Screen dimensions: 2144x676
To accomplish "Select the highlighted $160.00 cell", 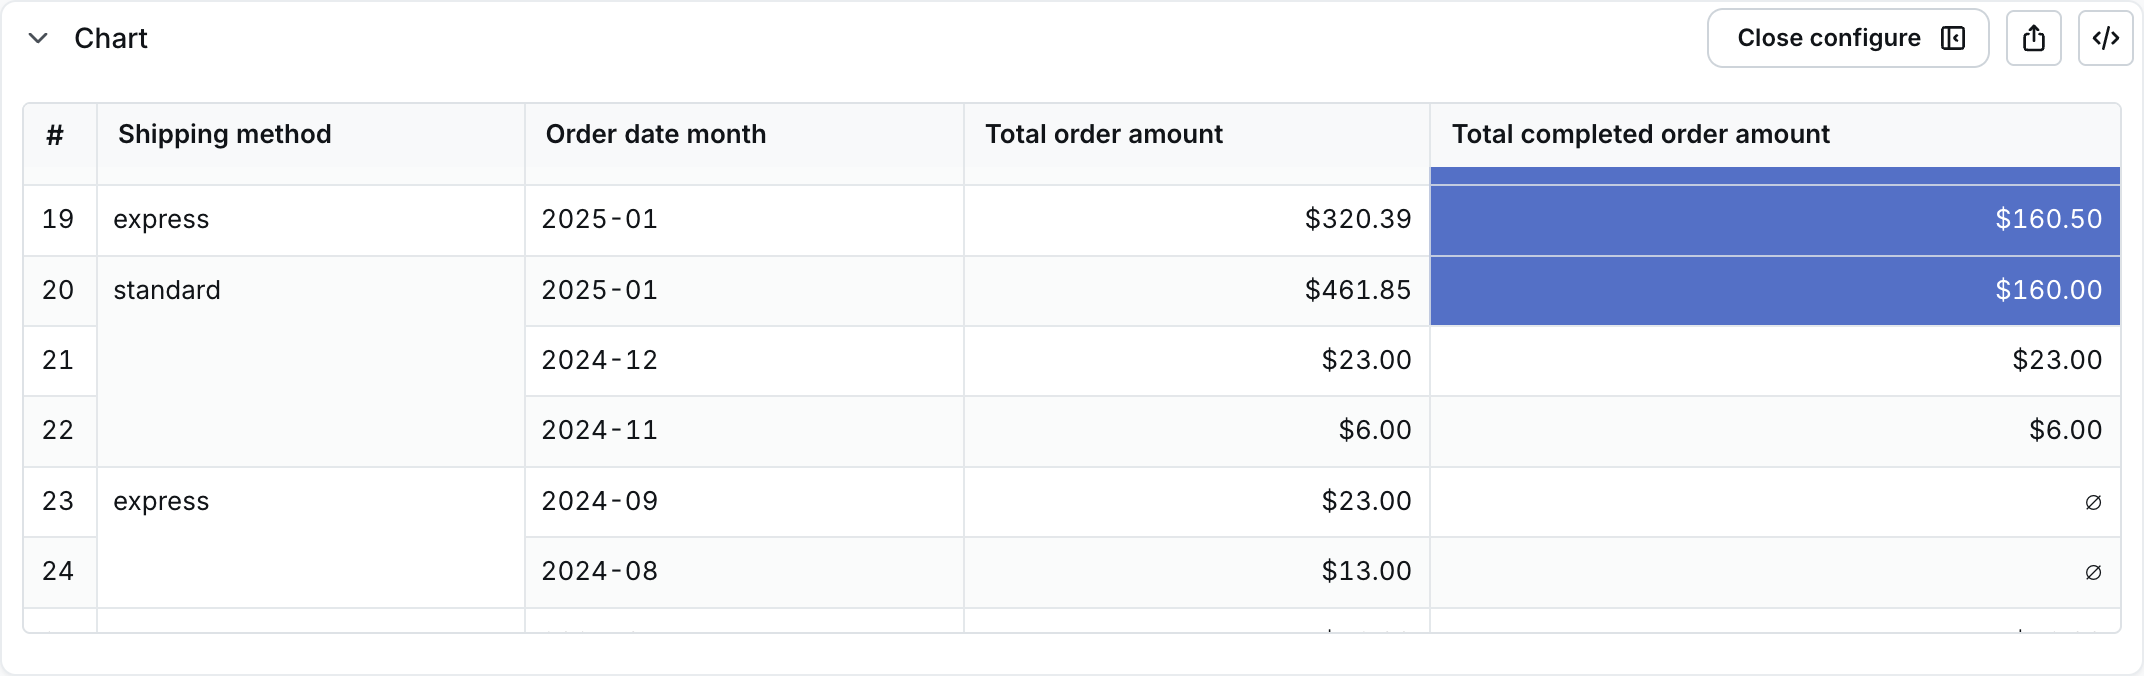I will tap(1775, 290).
